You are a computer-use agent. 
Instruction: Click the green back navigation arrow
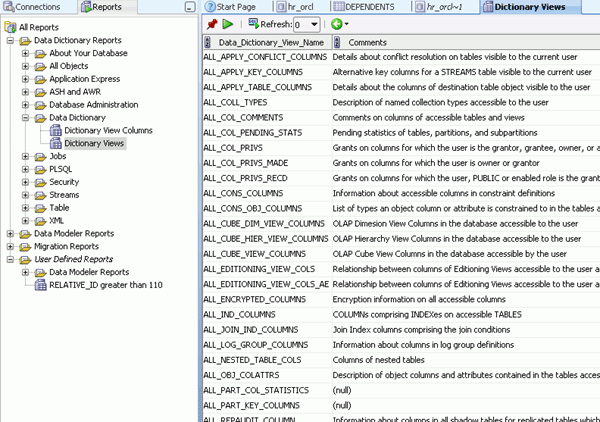pyautogui.click(x=336, y=24)
